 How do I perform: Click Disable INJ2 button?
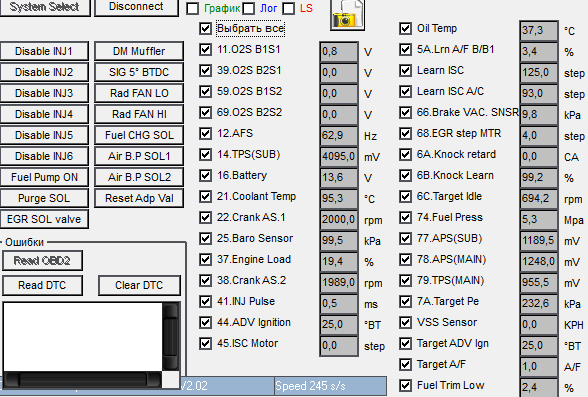(44, 72)
